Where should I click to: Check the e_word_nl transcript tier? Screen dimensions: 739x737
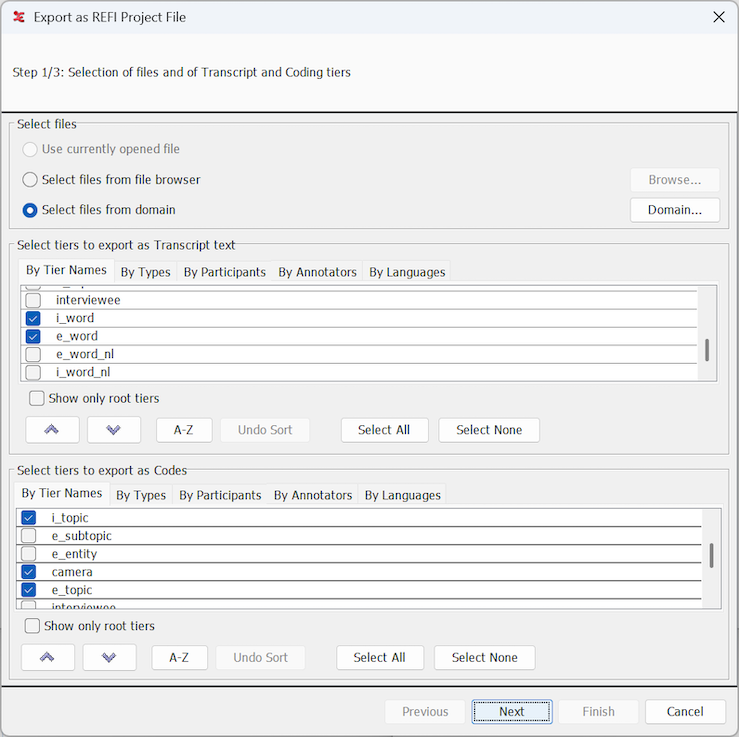(x=33, y=354)
